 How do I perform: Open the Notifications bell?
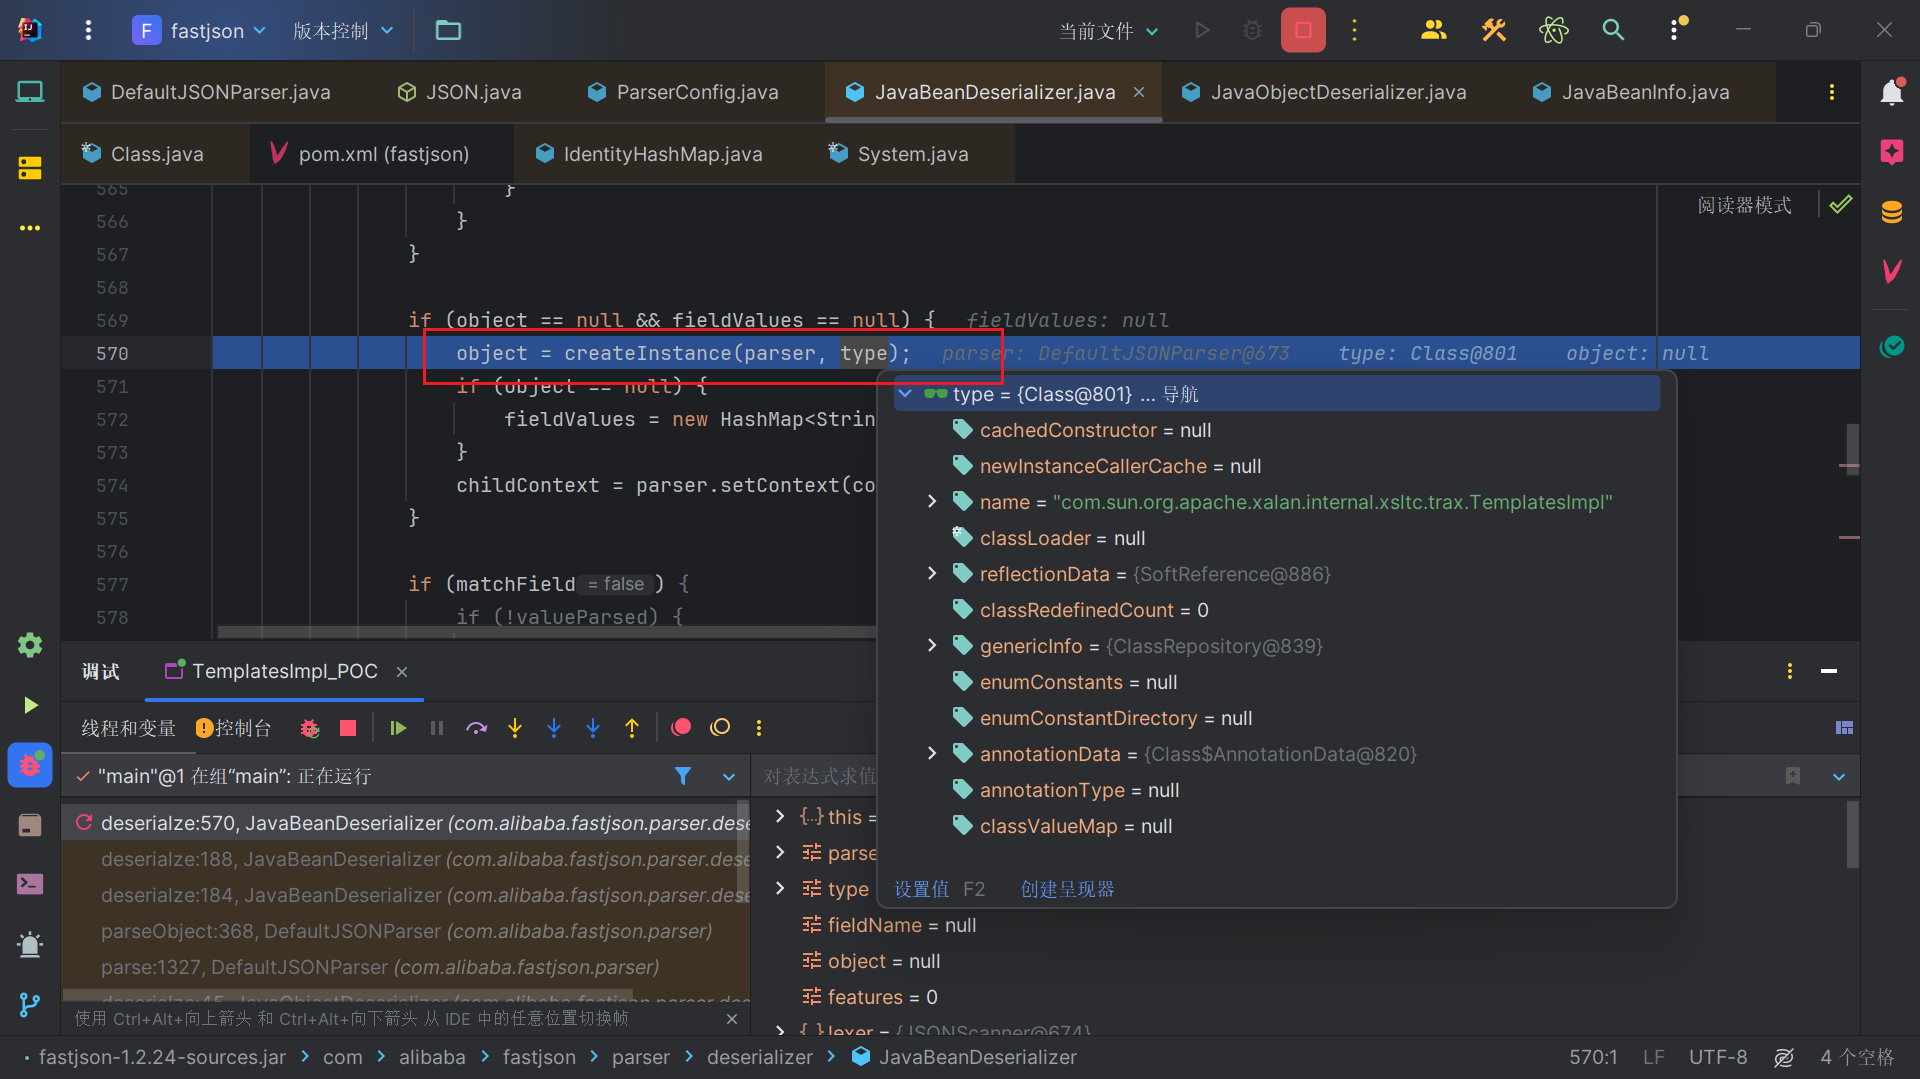[1891, 92]
